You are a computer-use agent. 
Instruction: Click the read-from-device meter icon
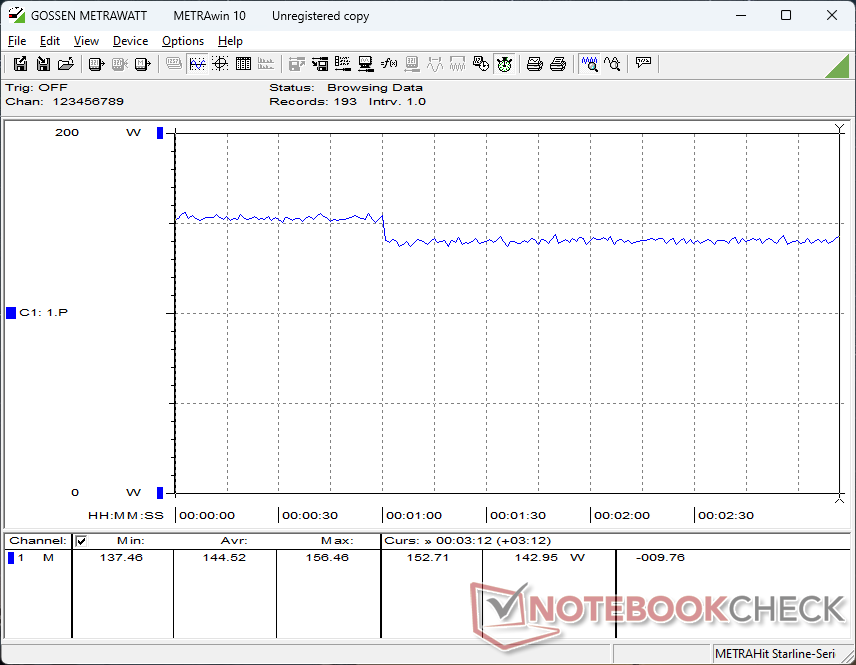coord(96,64)
